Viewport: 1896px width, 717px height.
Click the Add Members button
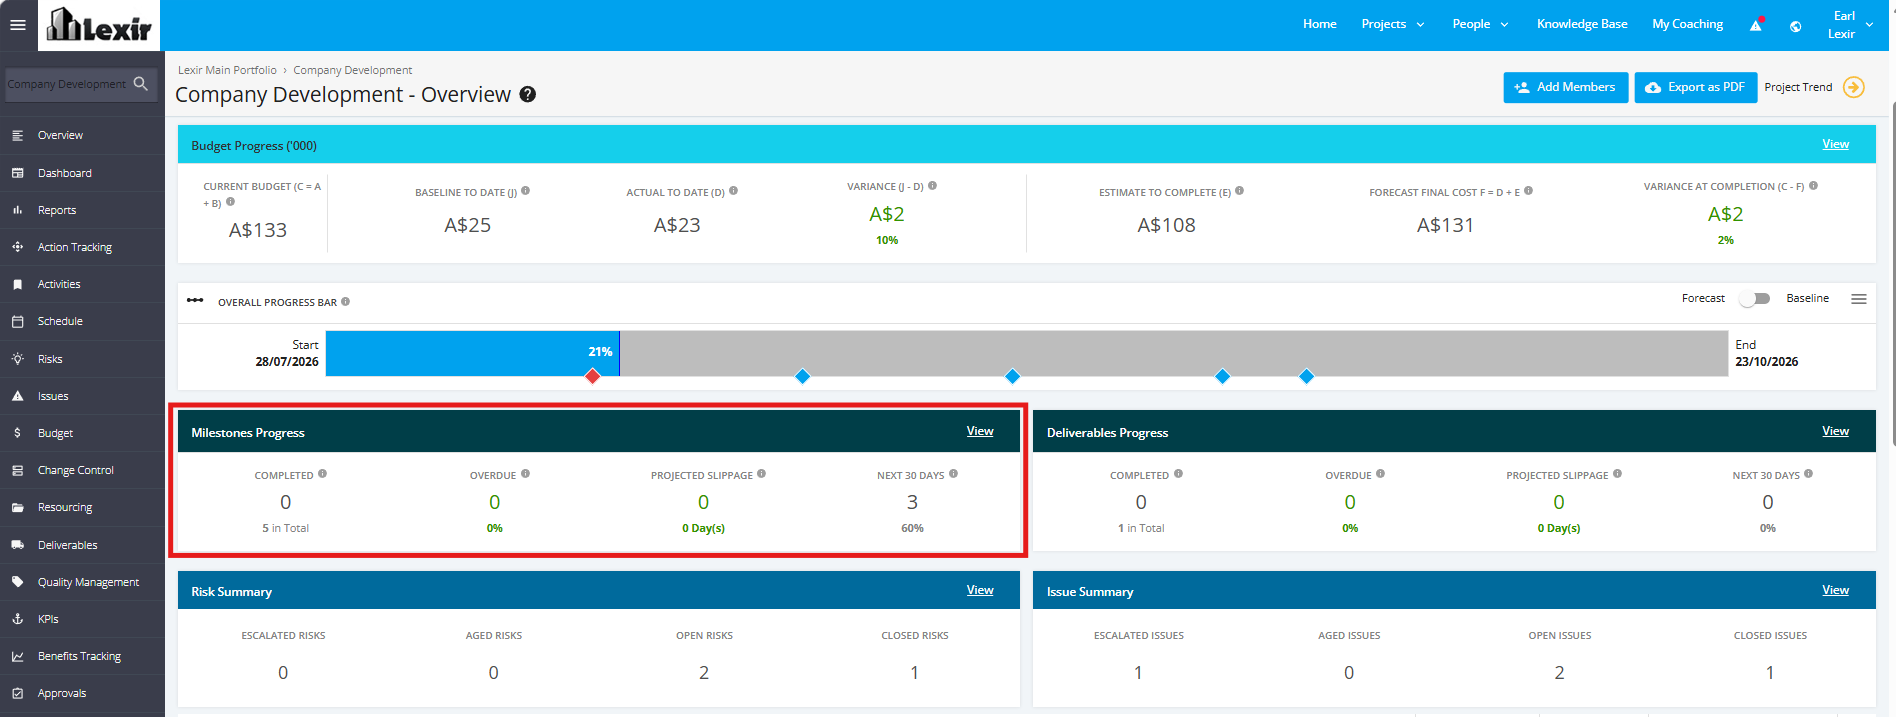point(1565,87)
